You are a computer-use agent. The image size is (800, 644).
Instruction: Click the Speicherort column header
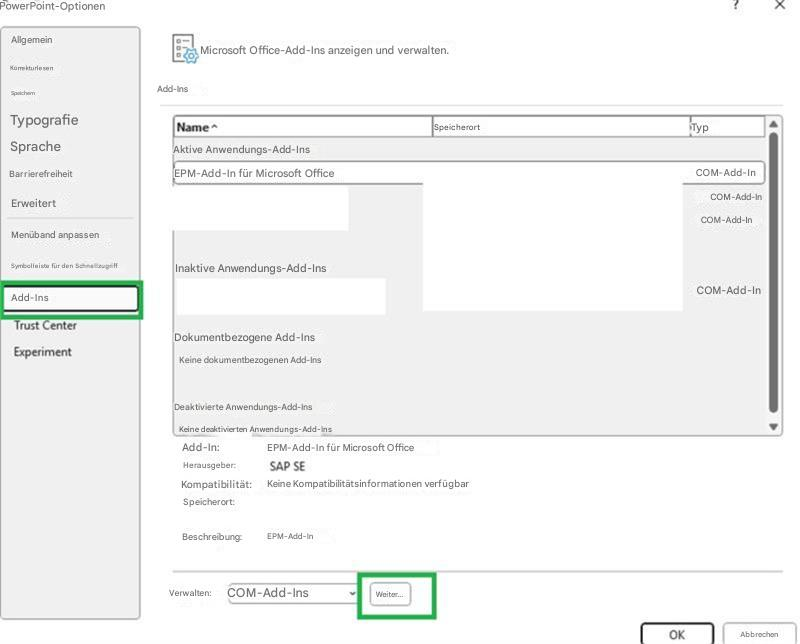click(561, 127)
